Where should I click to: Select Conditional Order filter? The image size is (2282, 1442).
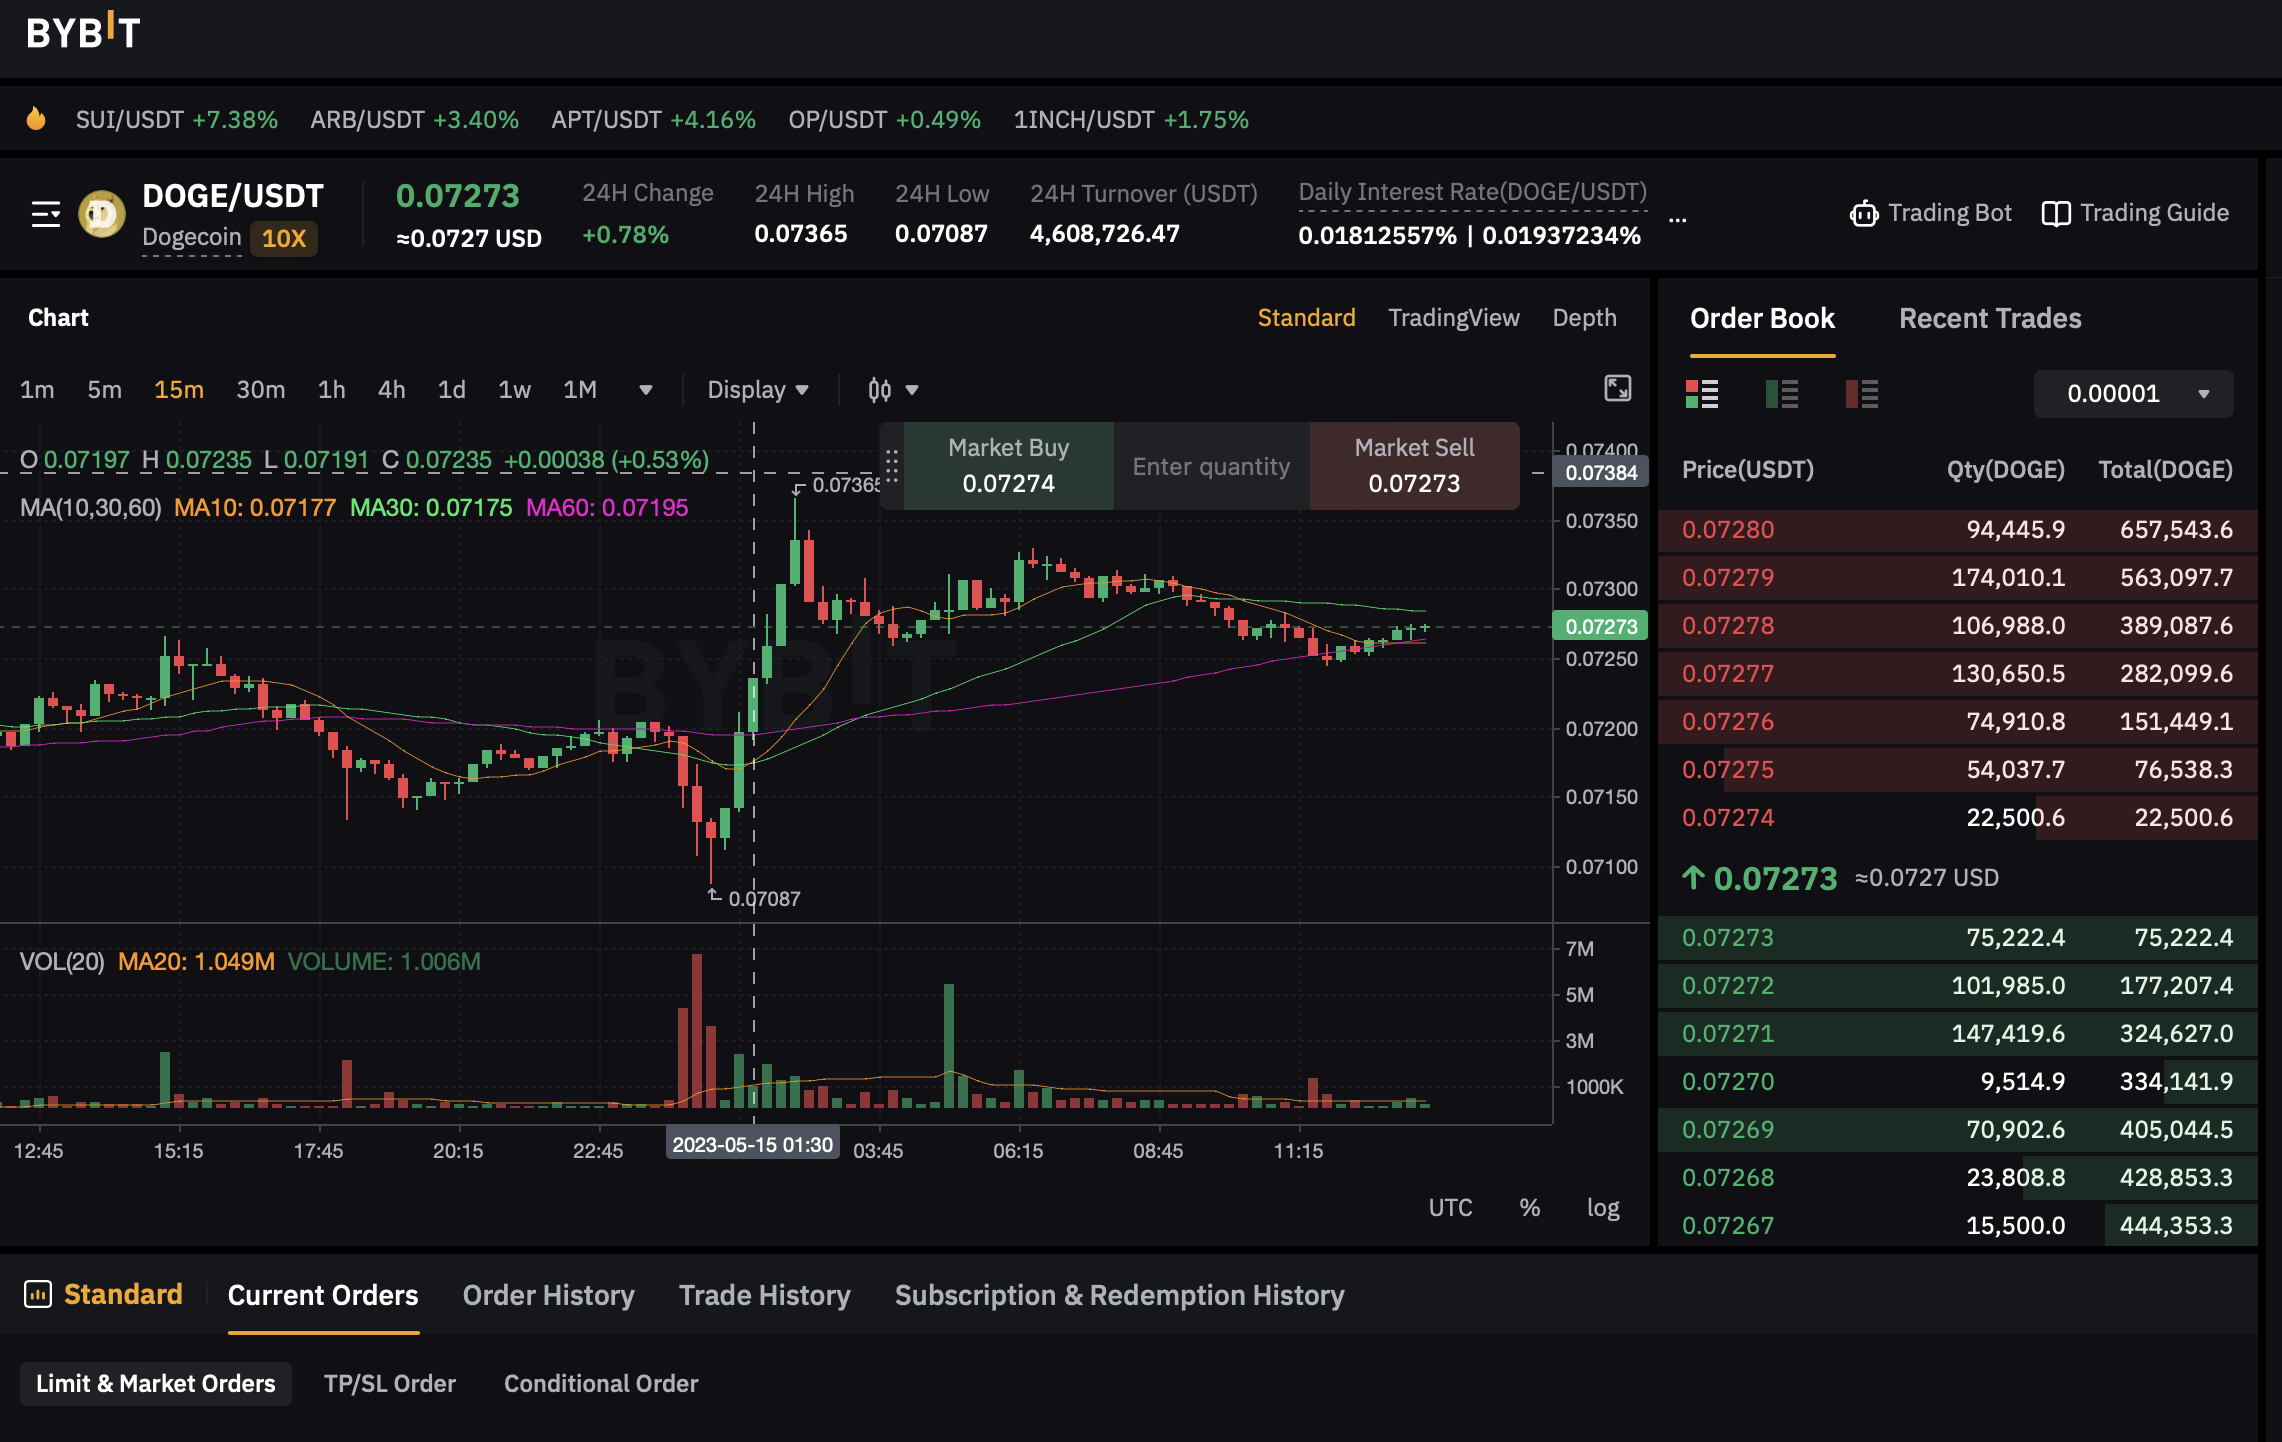click(601, 1384)
